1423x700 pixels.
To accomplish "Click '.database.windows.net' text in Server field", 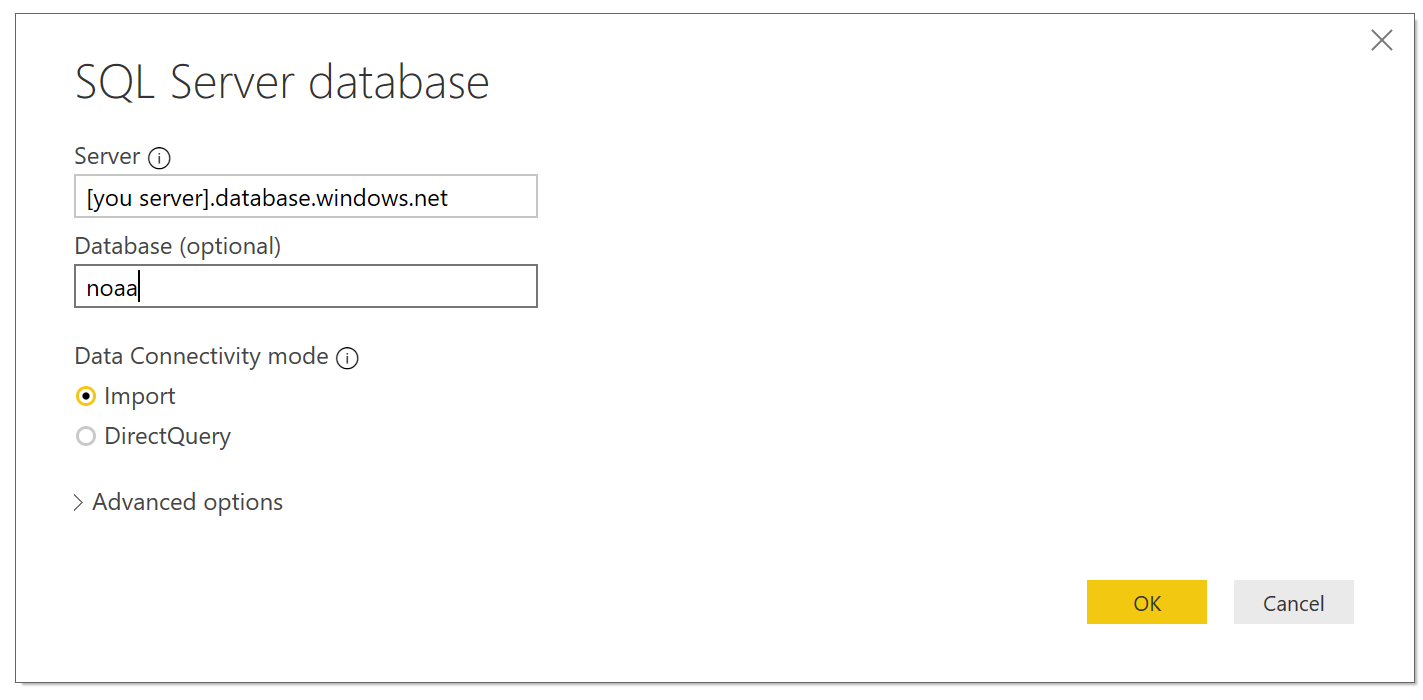I will pos(330,198).
